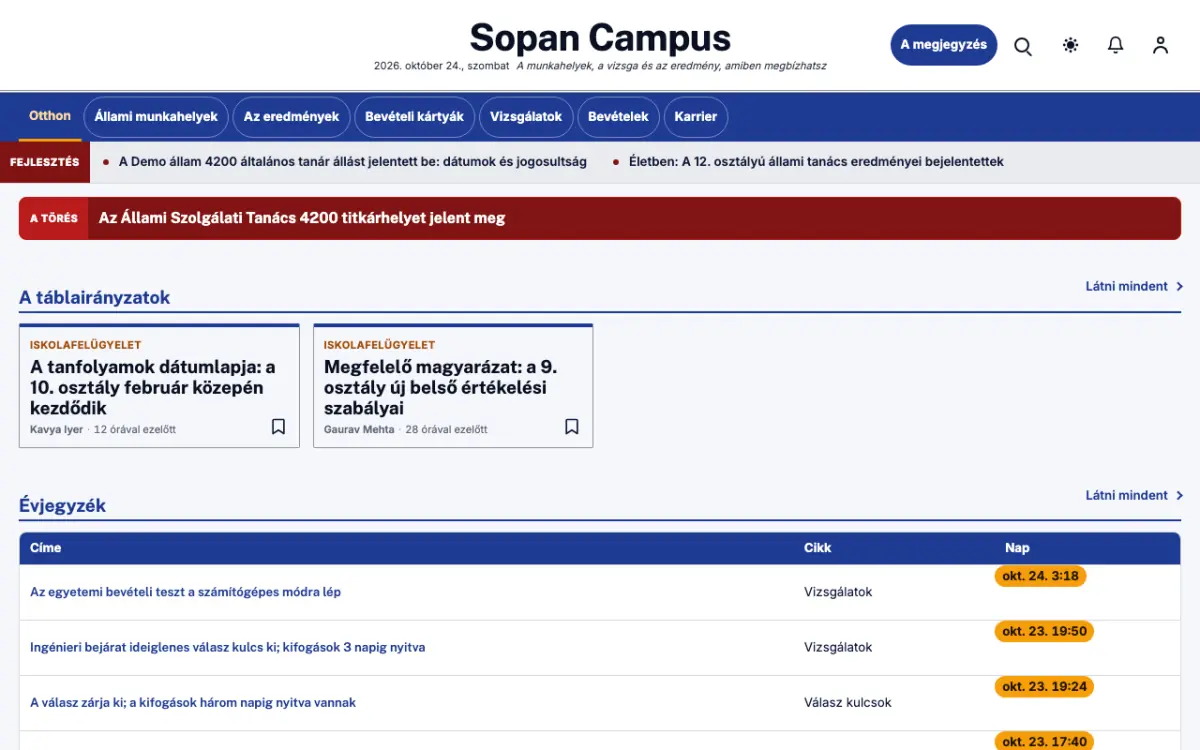Go to the Vizsgálatok nav tab

(526, 117)
